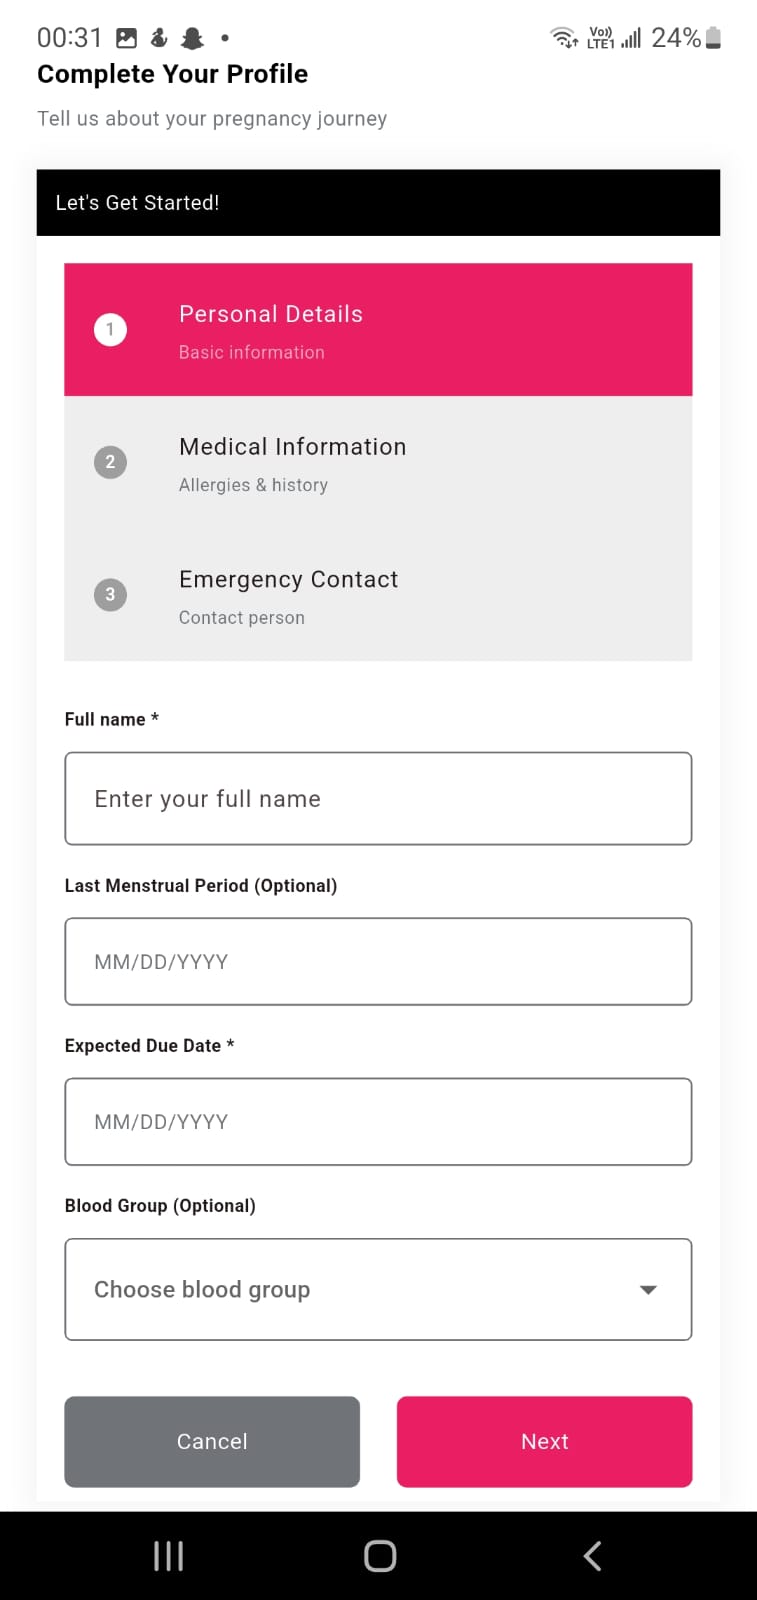Tap the Wi-Fi signal status icon
The width and height of the screenshot is (757, 1600).
click(x=564, y=38)
